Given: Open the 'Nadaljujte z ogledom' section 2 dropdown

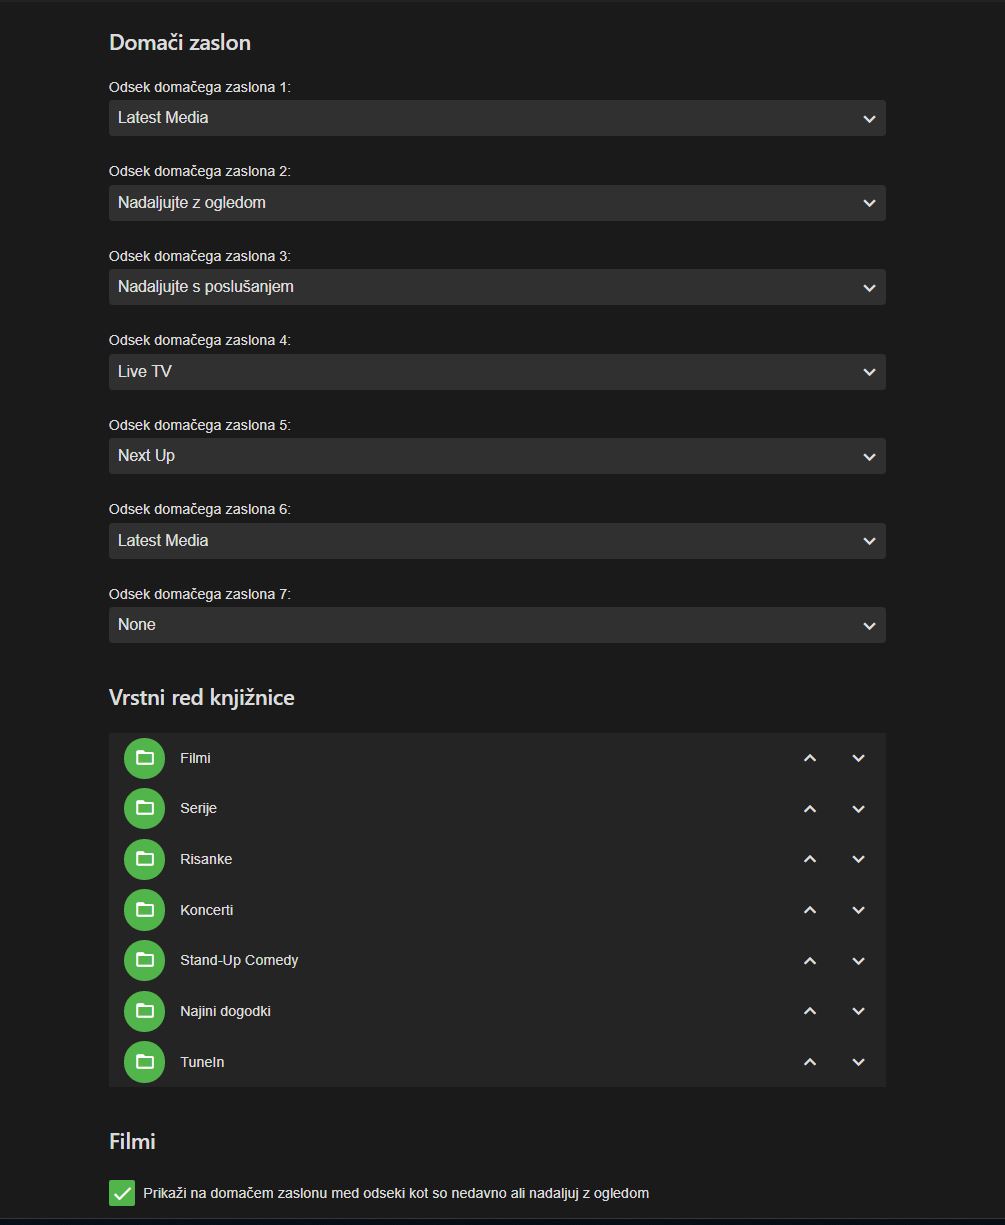Looking at the screenshot, I should [497, 203].
